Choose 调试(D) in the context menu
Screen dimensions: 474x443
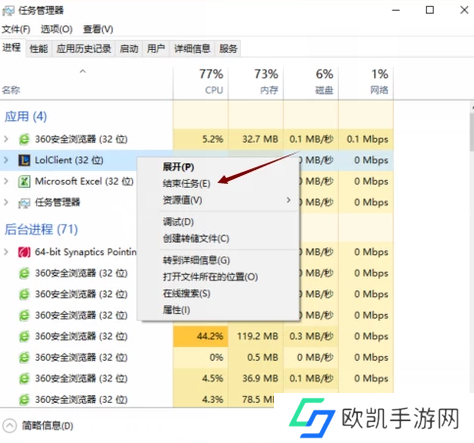tap(218, 222)
